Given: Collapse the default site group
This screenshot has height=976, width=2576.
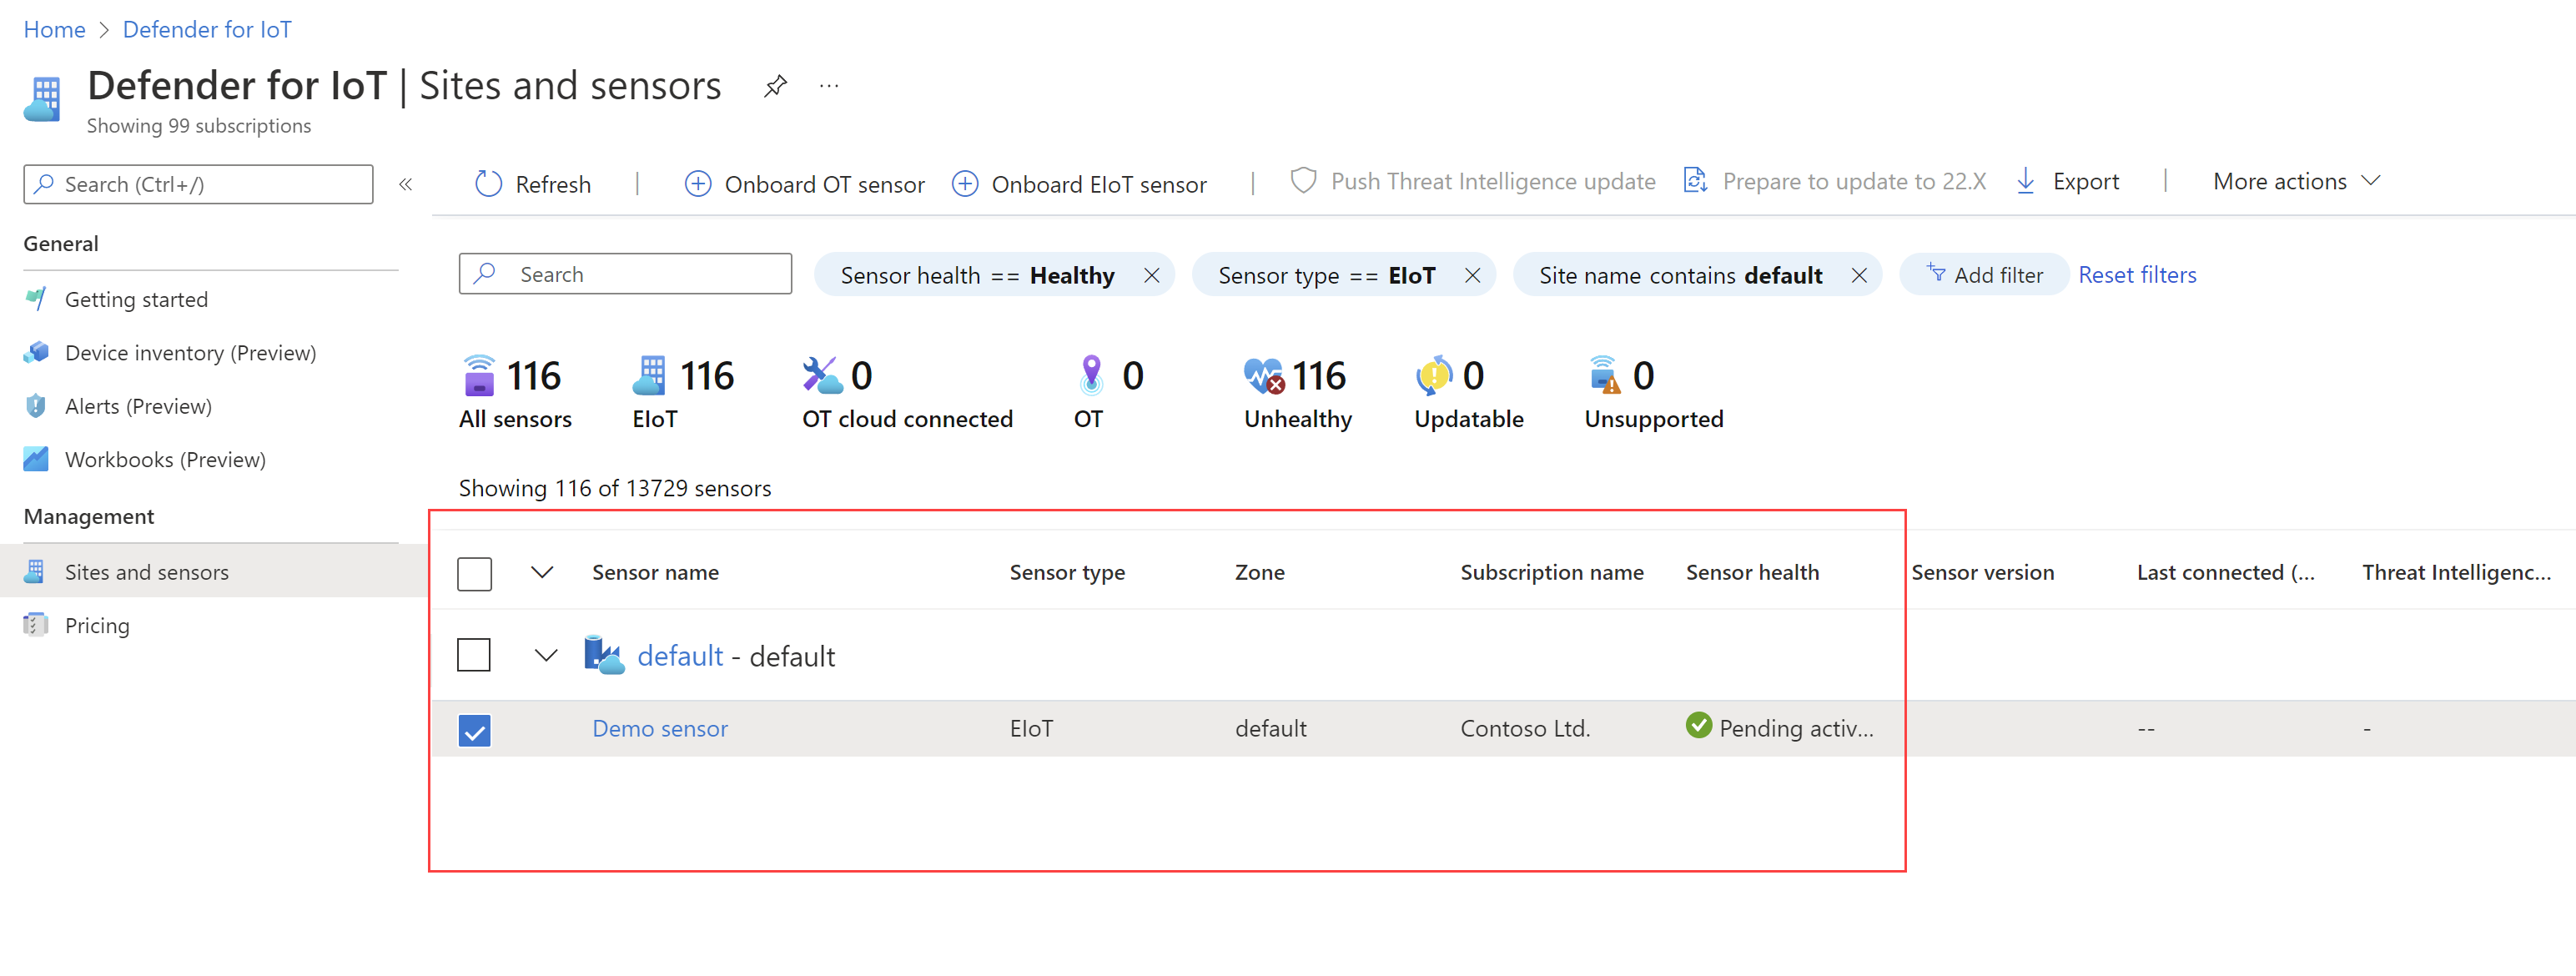Looking at the screenshot, I should coord(546,656).
